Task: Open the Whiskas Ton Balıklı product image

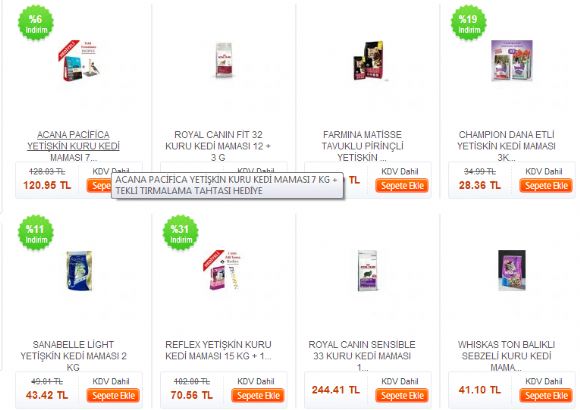Action: 512,270
